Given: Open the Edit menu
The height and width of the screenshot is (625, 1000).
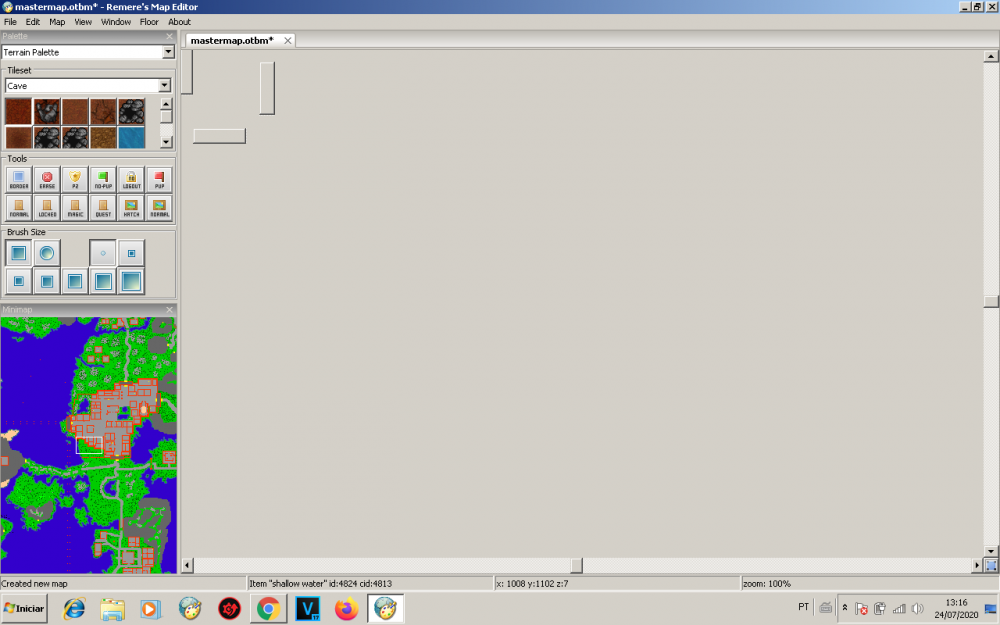Looking at the screenshot, I should pyautogui.click(x=33, y=22).
